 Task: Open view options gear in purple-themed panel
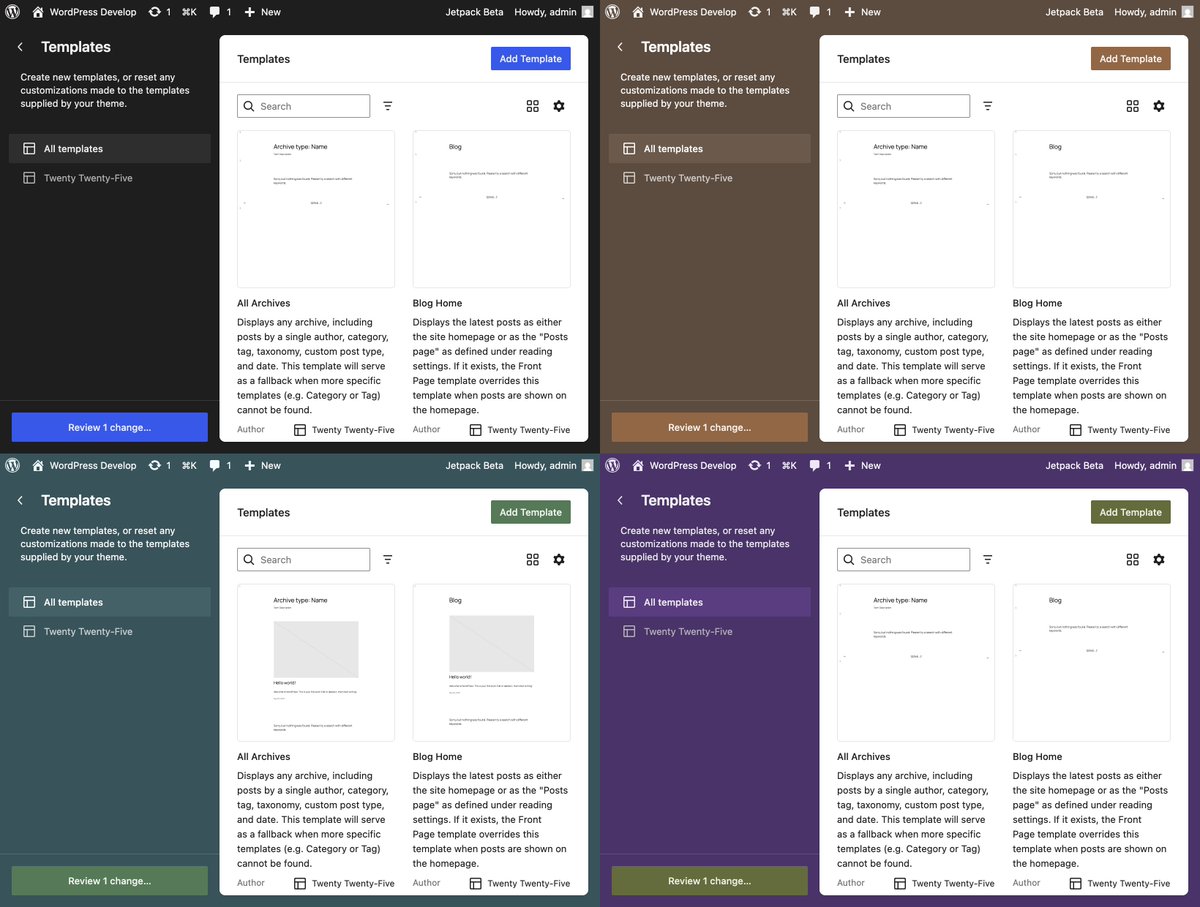click(1159, 560)
